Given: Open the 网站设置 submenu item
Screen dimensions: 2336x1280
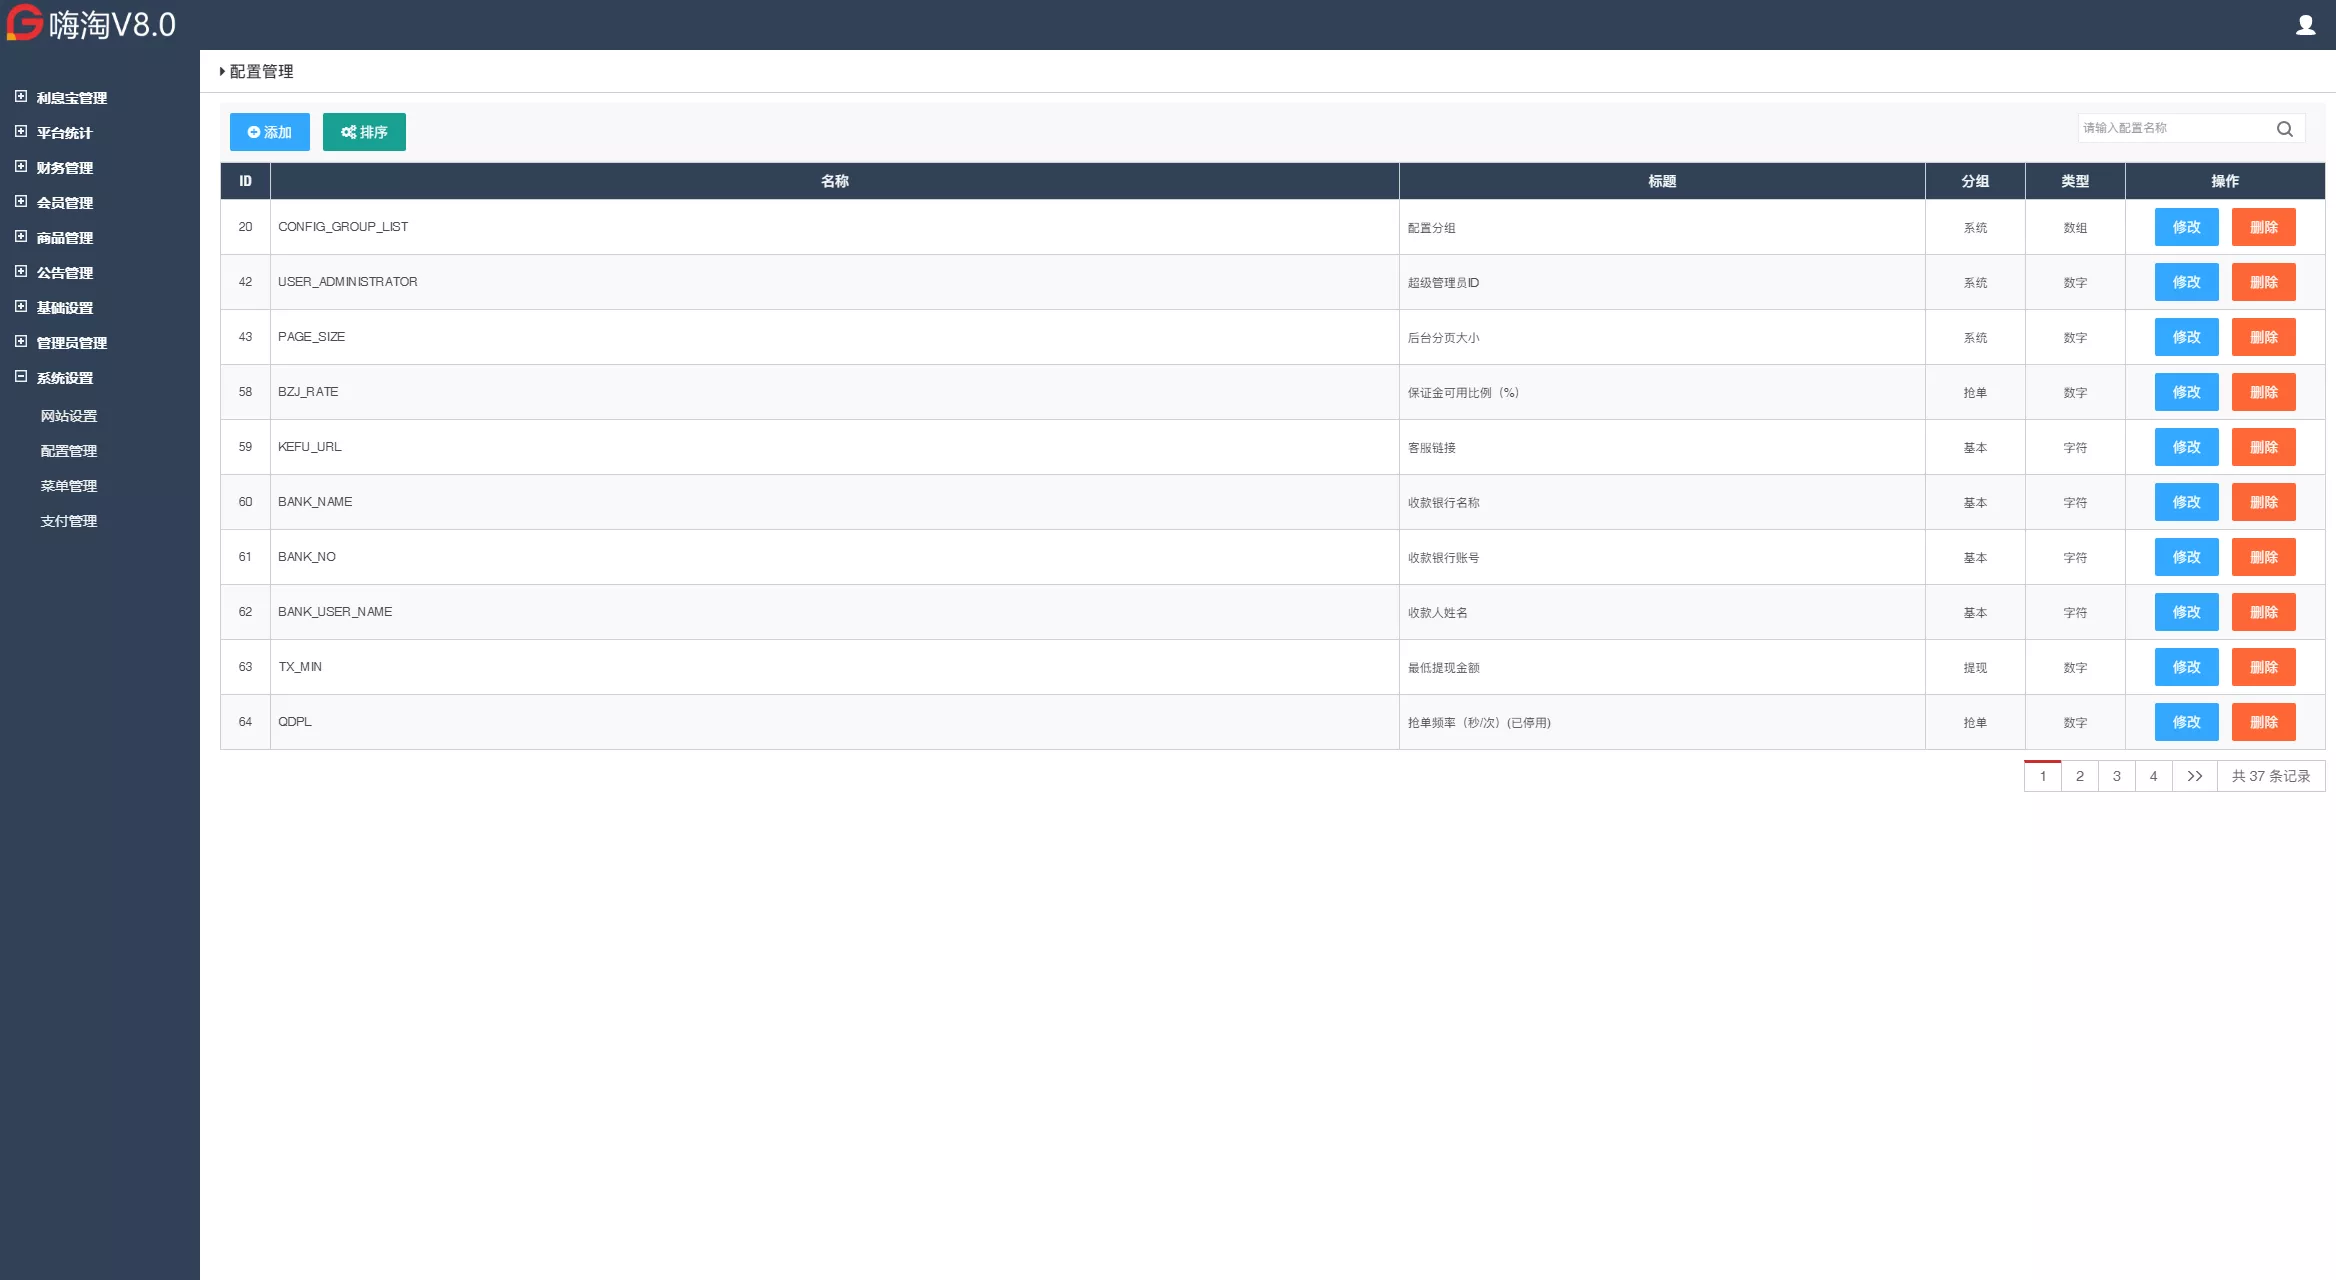Looking at the screenshot, I should click(69, 416).
